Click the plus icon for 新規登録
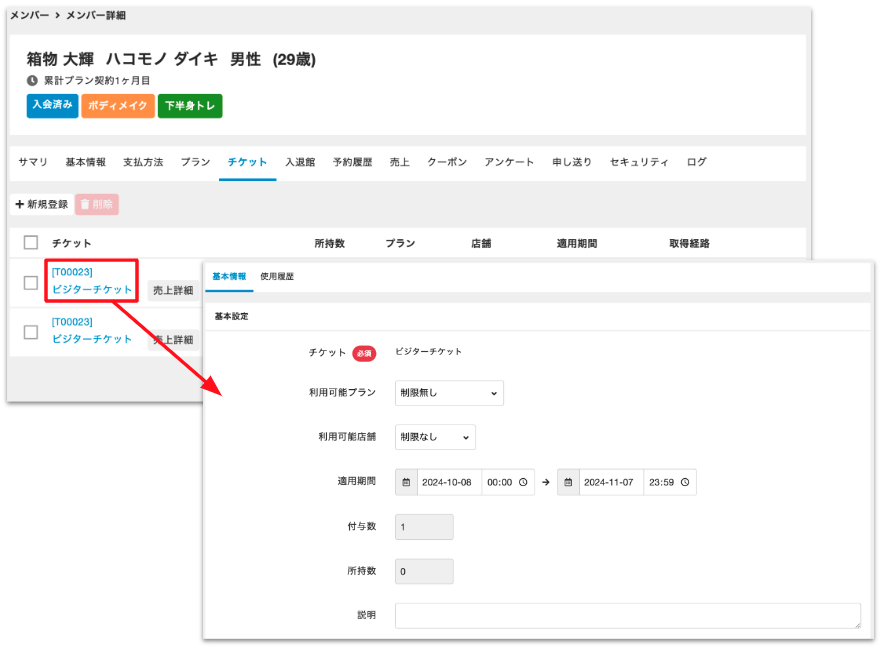This screenshot has width=885, height=649. (x=20, y=204)
